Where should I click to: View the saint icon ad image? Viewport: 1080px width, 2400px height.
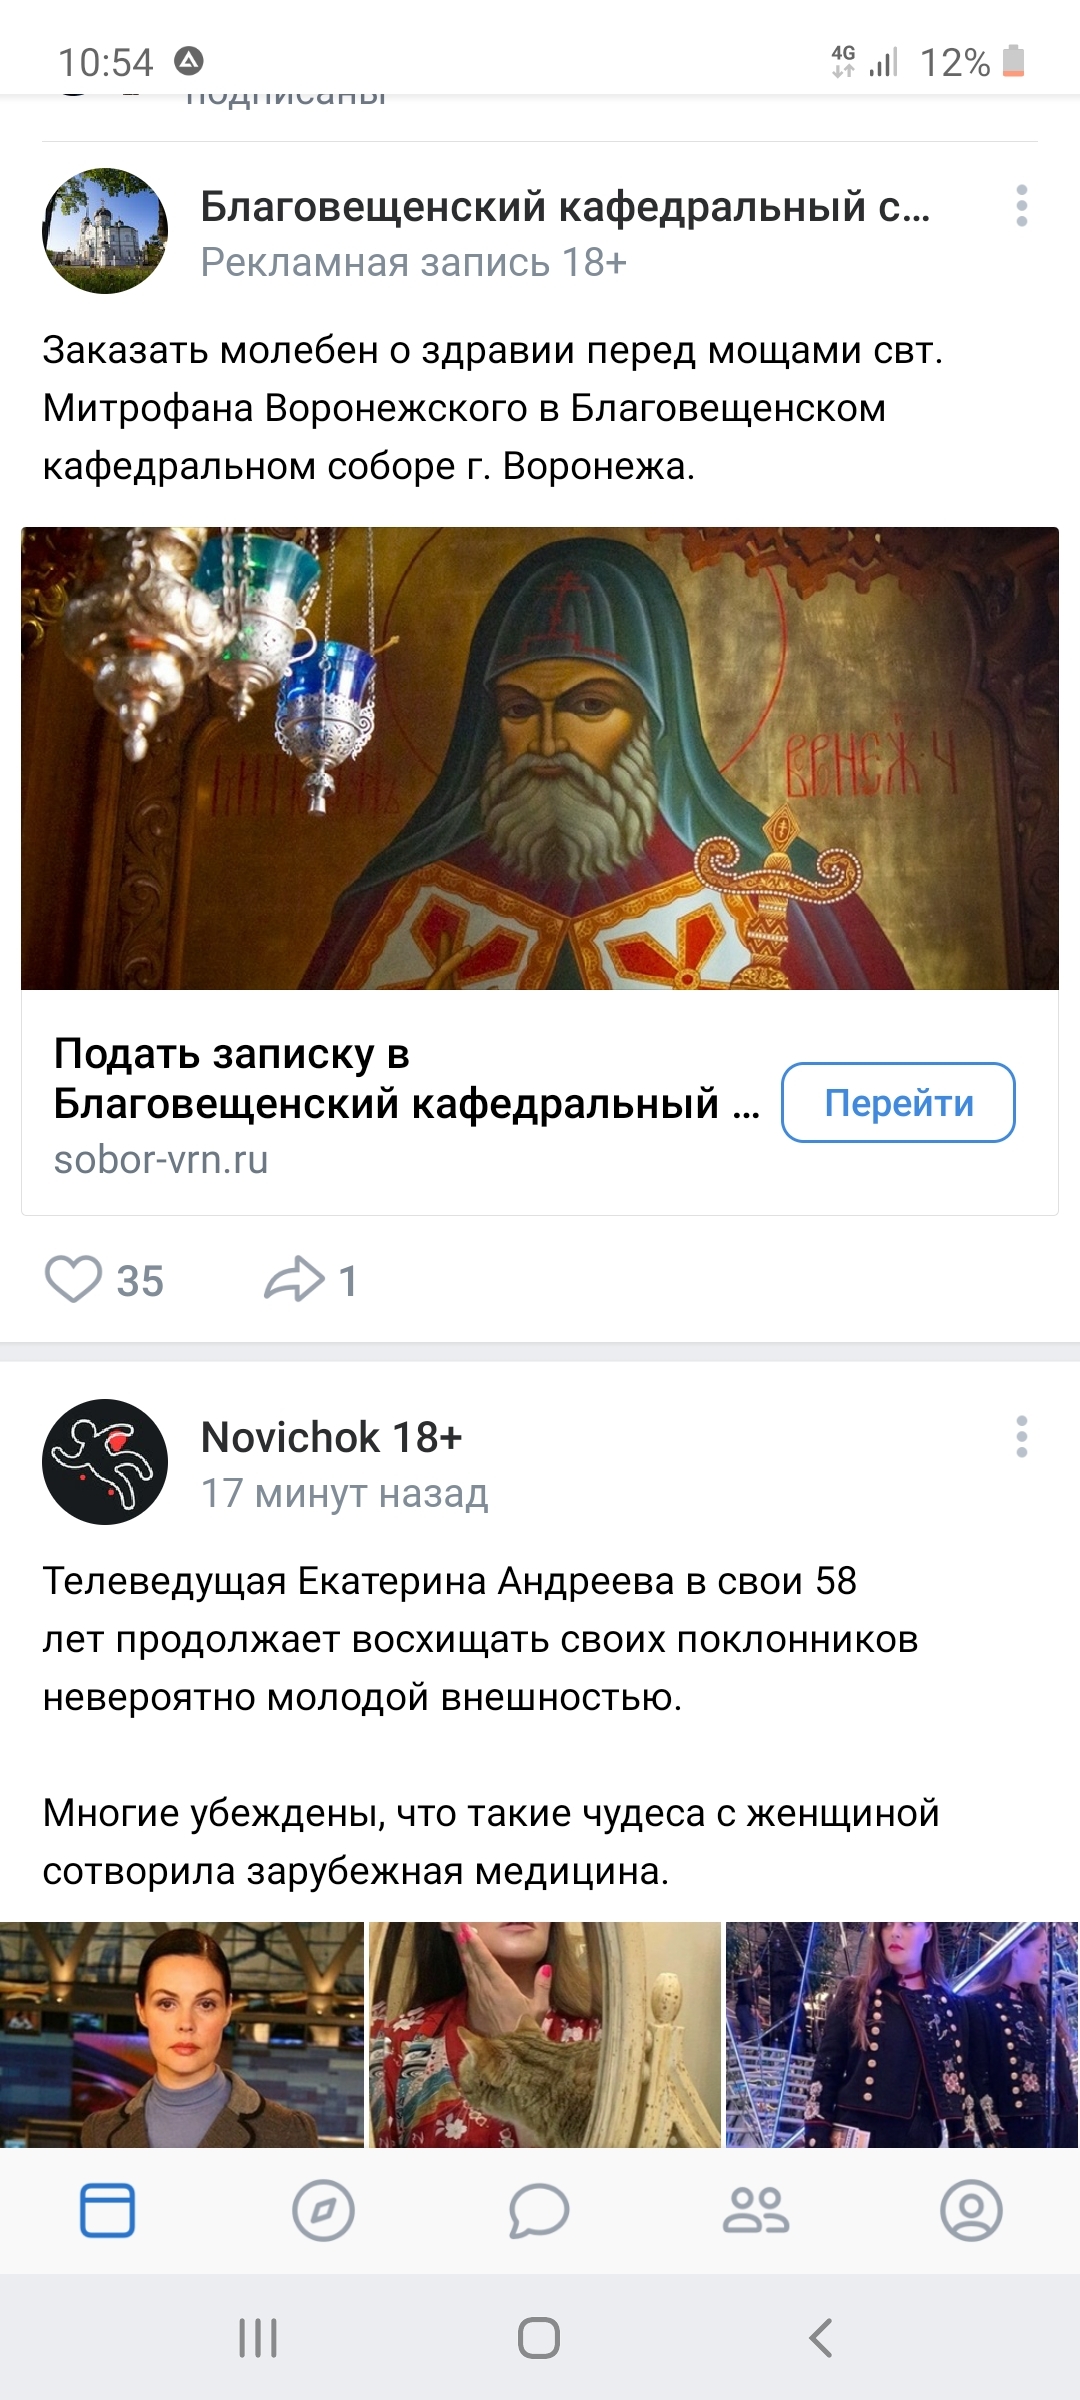click(540, 758)
